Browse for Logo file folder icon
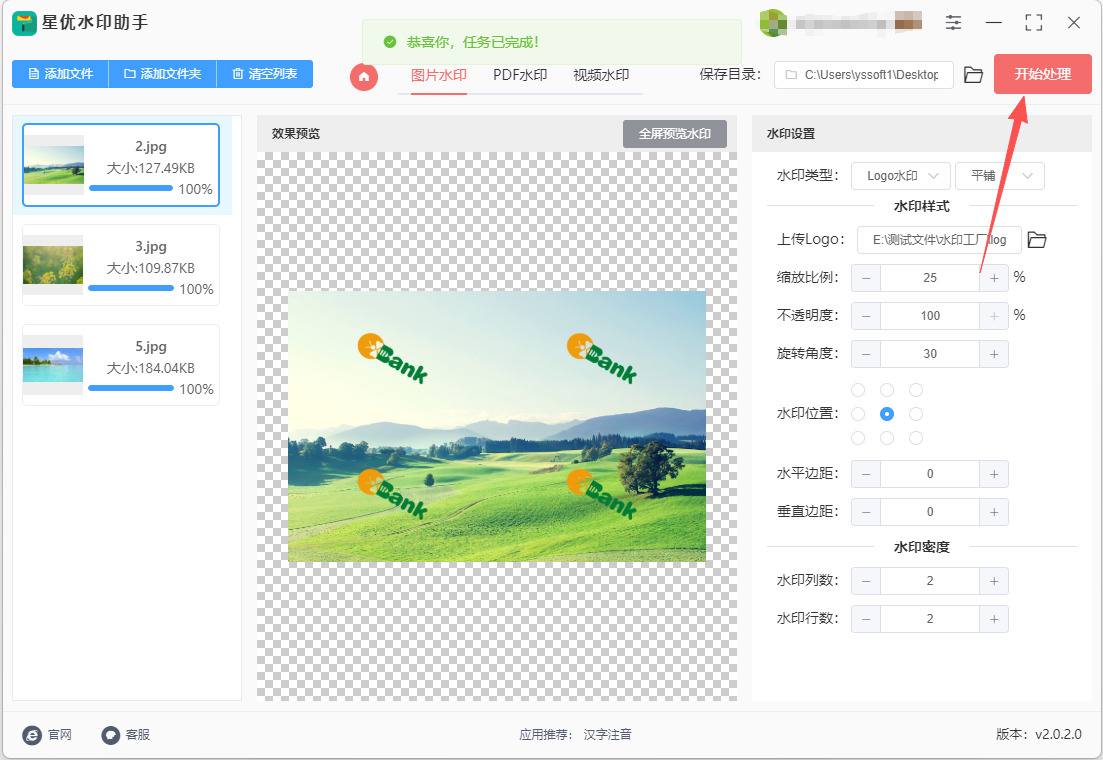1103x760 pixels. [x=1037, y=240]
